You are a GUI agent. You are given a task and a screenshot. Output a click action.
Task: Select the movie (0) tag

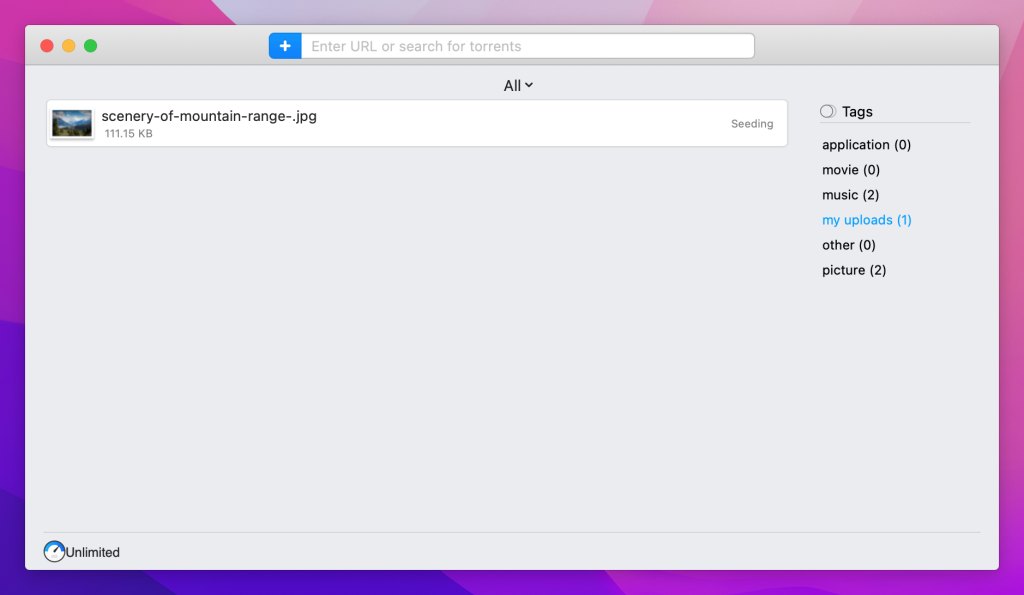tap(851, 170)
